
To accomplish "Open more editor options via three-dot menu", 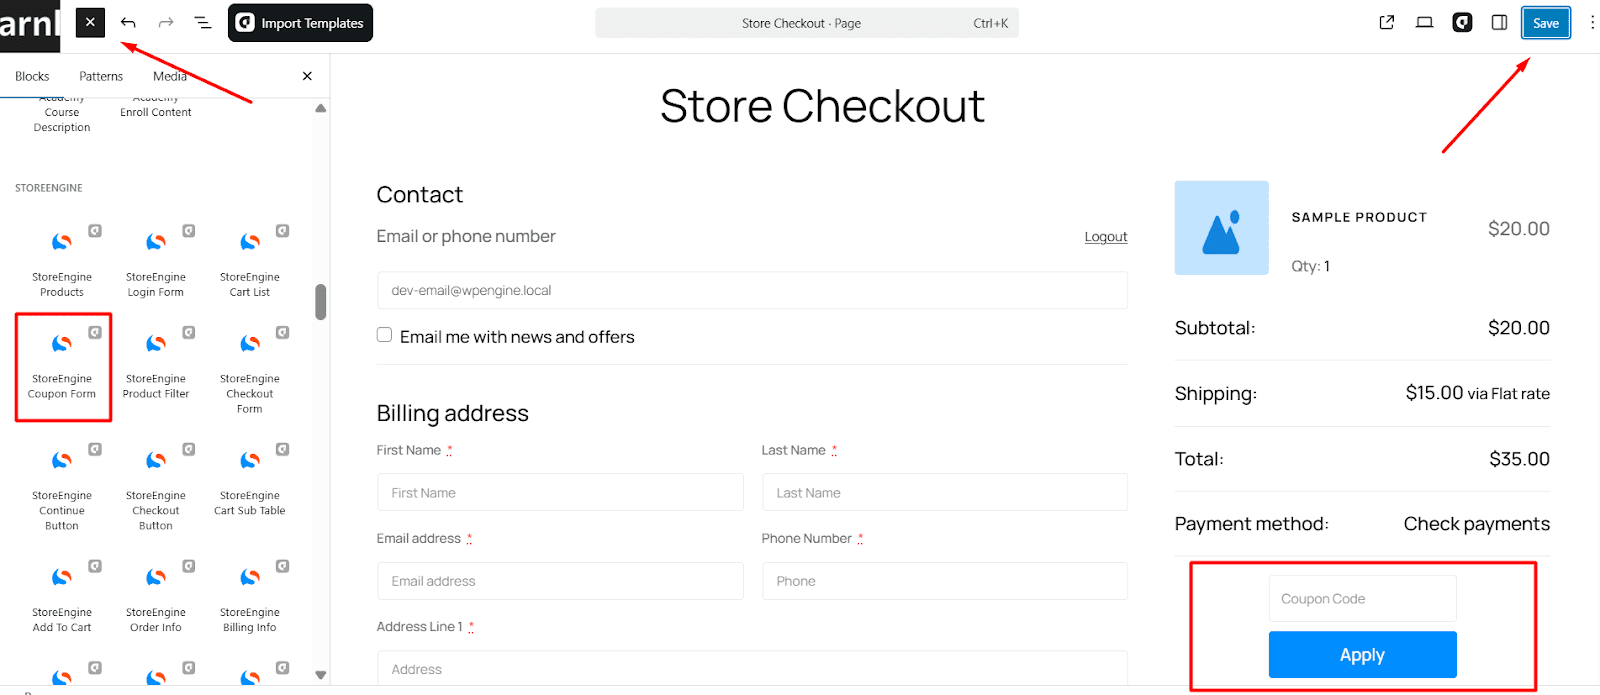I will [x=1592, y=22].
